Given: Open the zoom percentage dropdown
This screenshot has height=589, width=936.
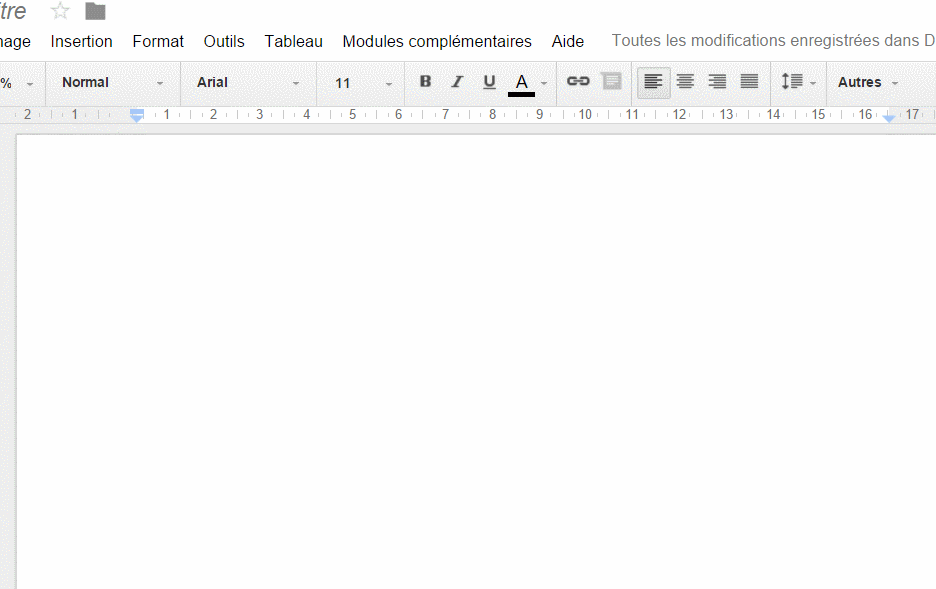Looking at the screenshot, I should point(17,83).
